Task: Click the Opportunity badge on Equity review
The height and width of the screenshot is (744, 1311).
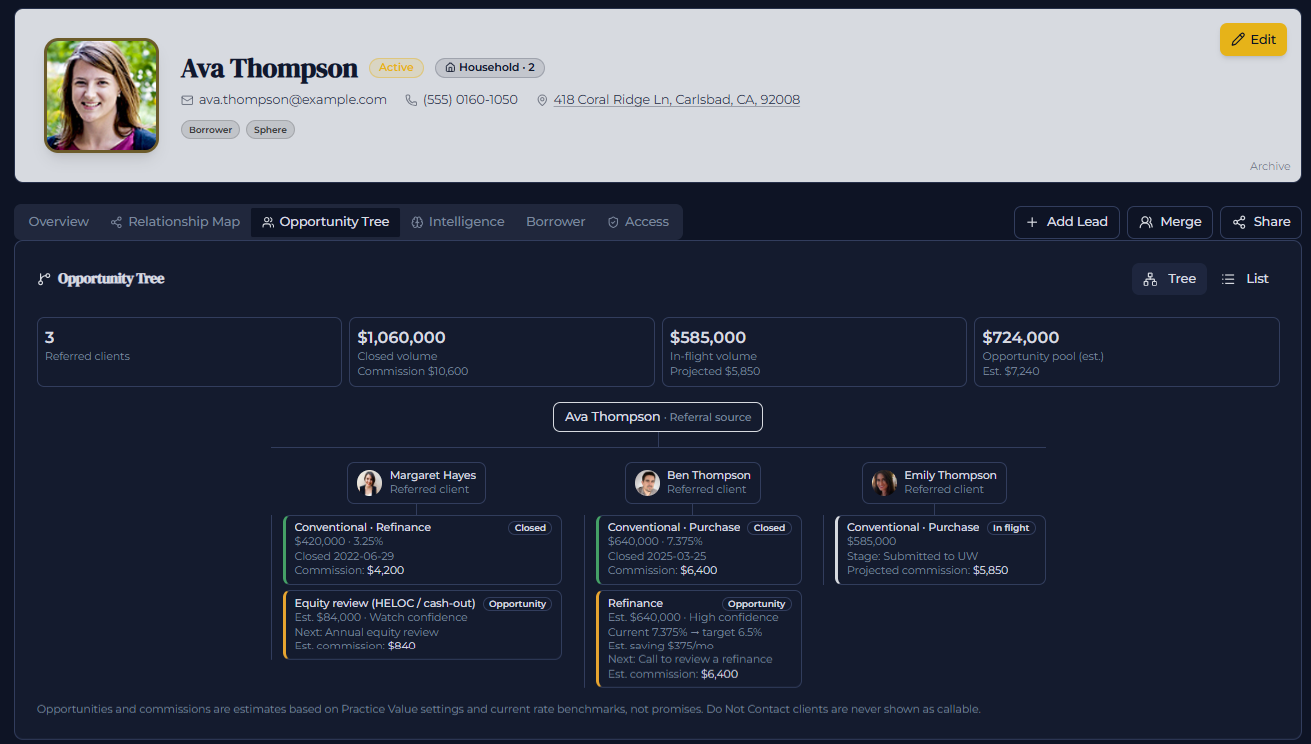Action: click(x=517, y=604)
